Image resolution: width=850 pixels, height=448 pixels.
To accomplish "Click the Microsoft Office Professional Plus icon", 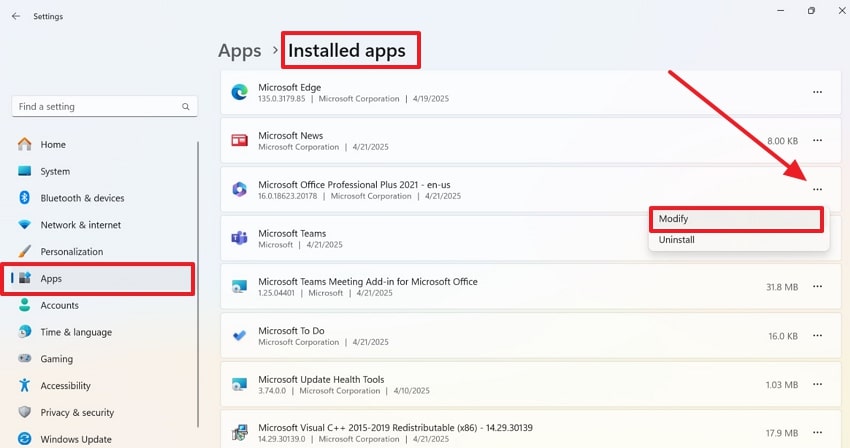I will coord(239,189).
